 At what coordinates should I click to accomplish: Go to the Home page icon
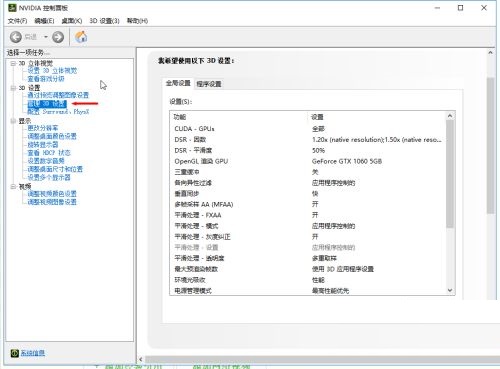[x=81, y=37]
